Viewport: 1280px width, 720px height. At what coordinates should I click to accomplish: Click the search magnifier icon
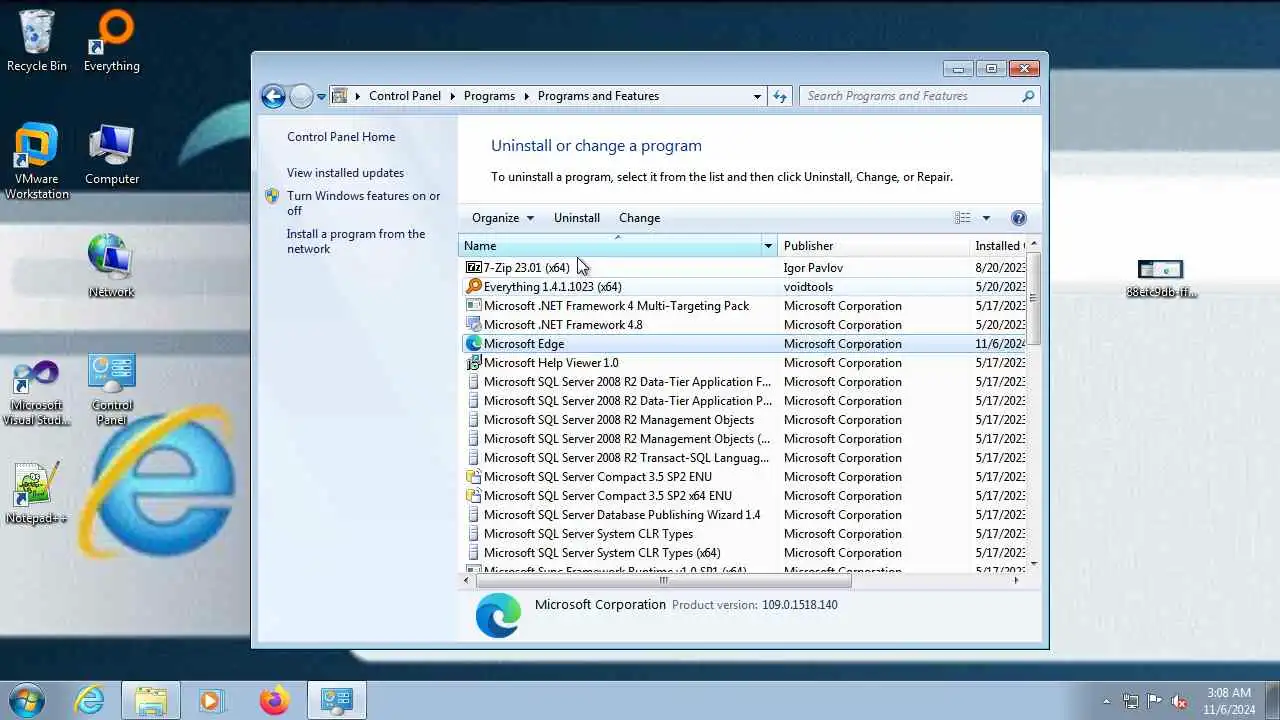click(1028, 96)
